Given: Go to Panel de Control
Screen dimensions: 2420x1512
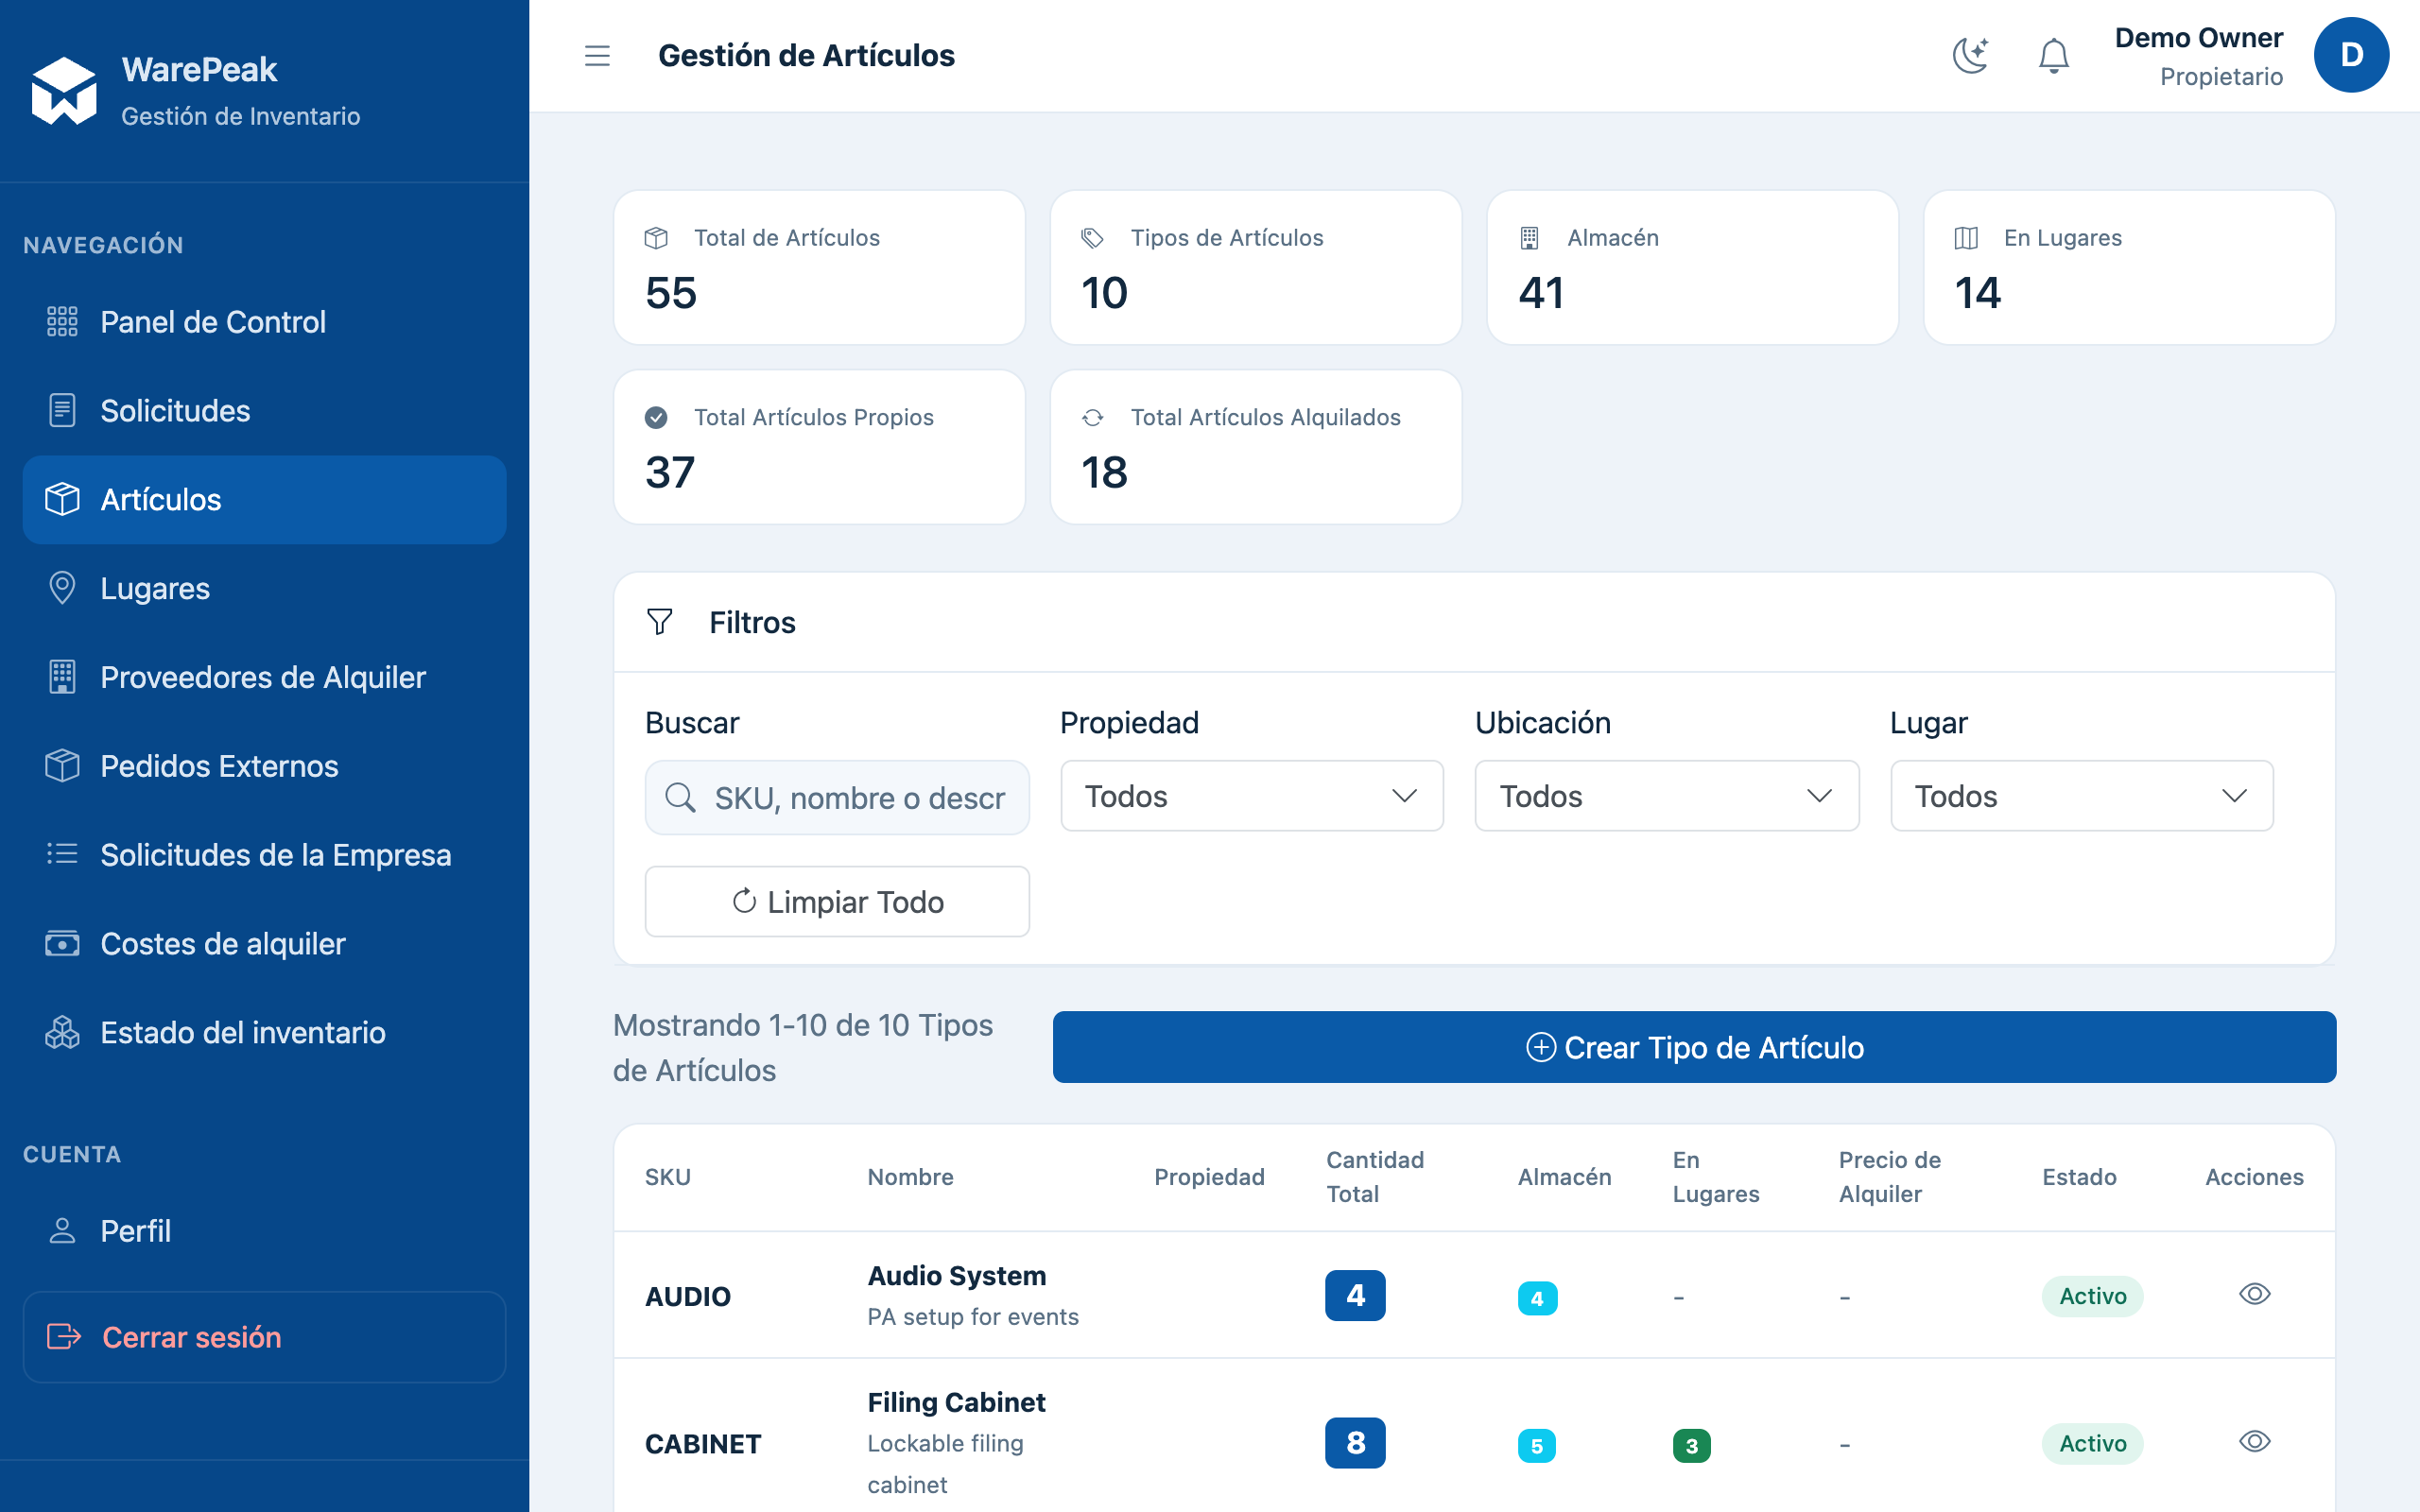Looking at the screenshot, I should coord(264,322).
